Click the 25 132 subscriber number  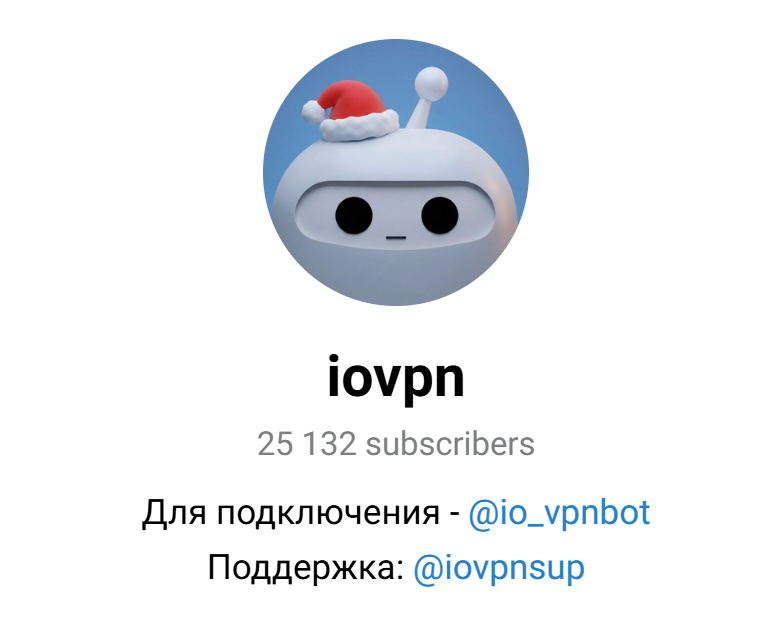pyautogui.click(x=306, y=444)
